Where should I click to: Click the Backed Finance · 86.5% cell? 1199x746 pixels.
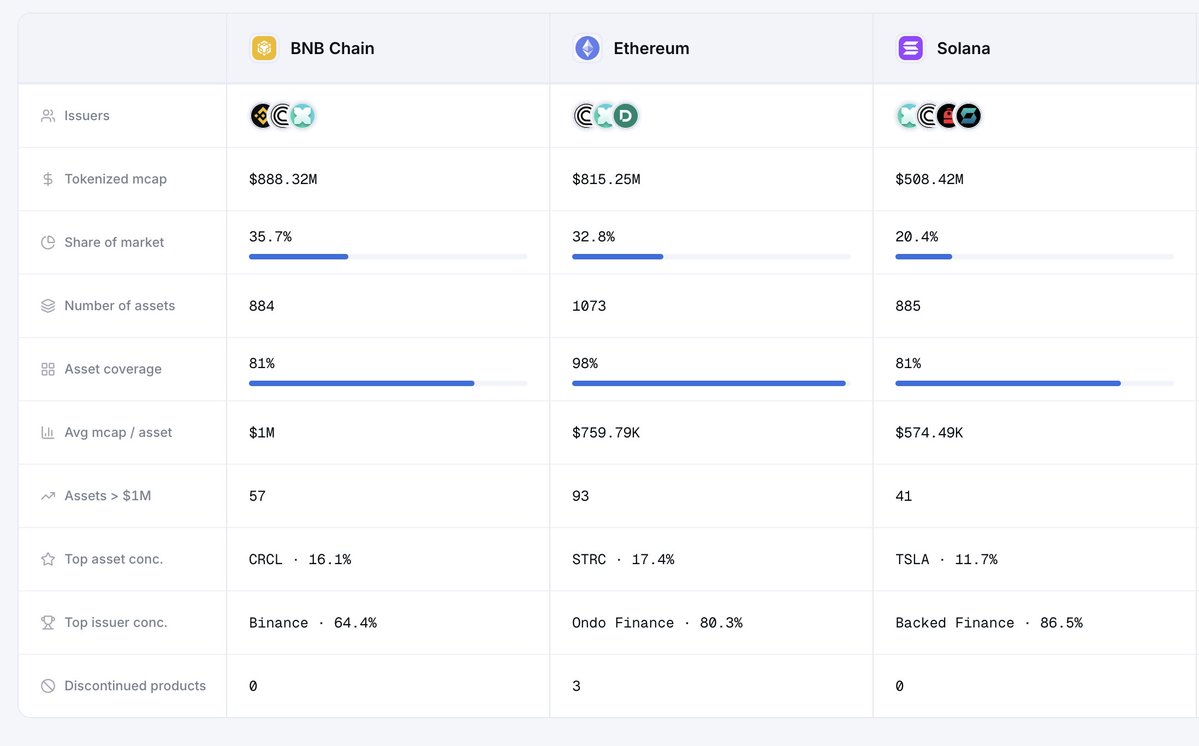pos(989,623)
